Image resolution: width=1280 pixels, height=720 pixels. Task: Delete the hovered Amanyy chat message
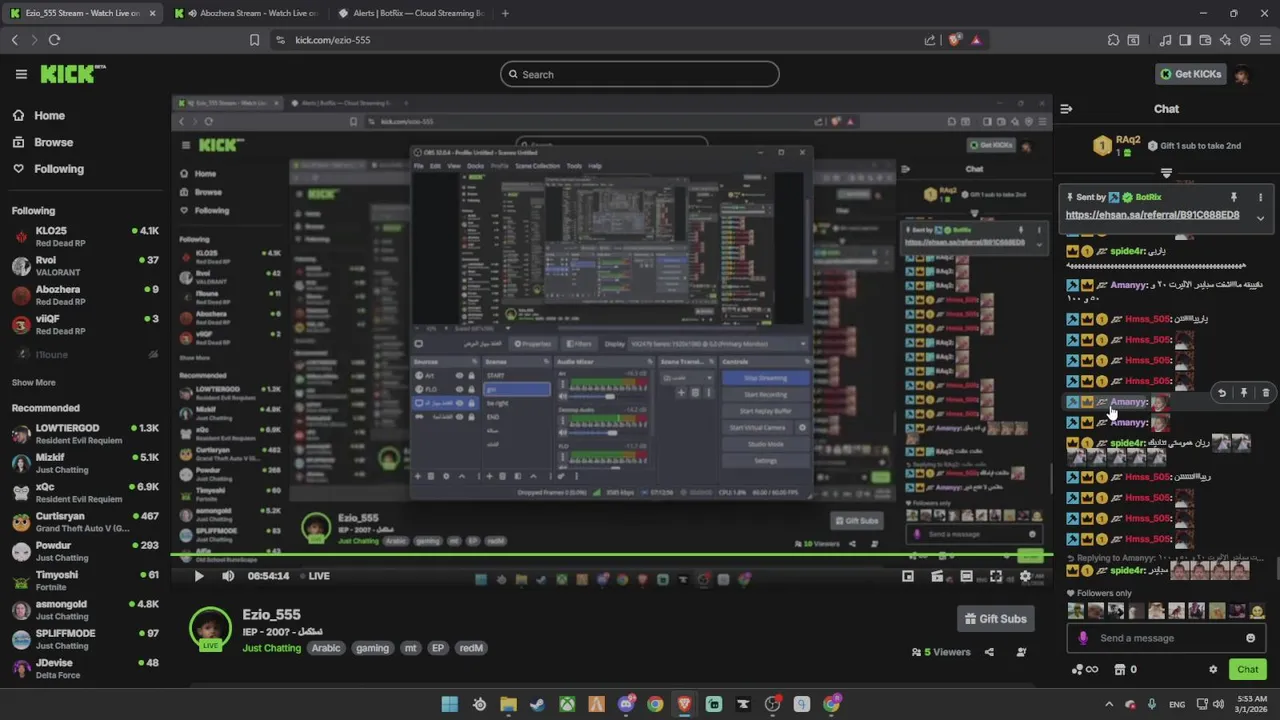click(x=1265, y=393)
